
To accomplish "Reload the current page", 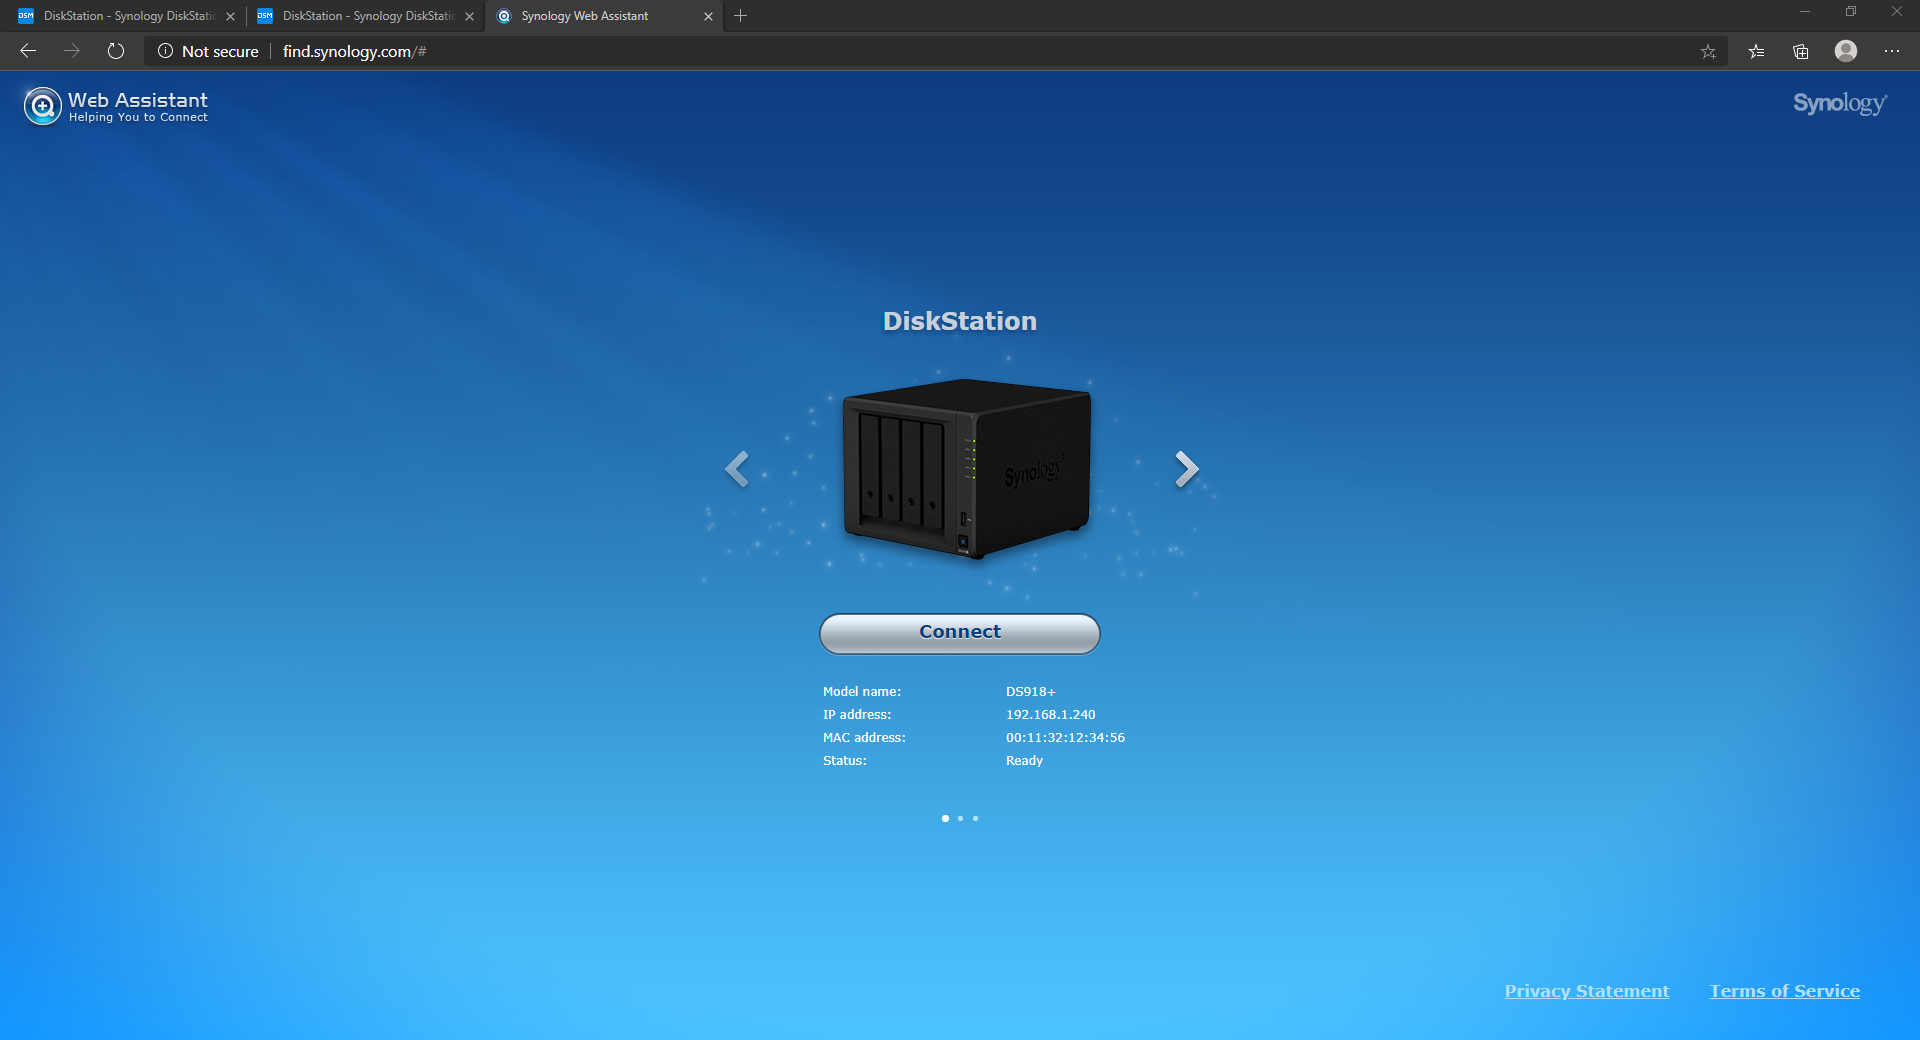I will point(116,51).
